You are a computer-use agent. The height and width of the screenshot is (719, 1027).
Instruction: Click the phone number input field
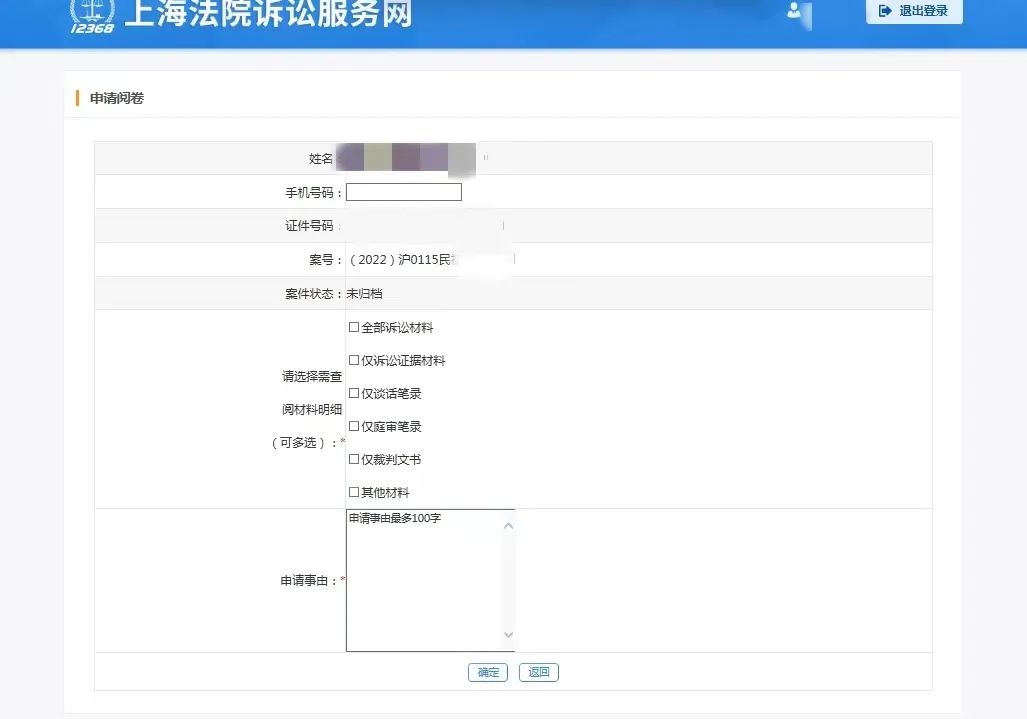pos(404,192)
